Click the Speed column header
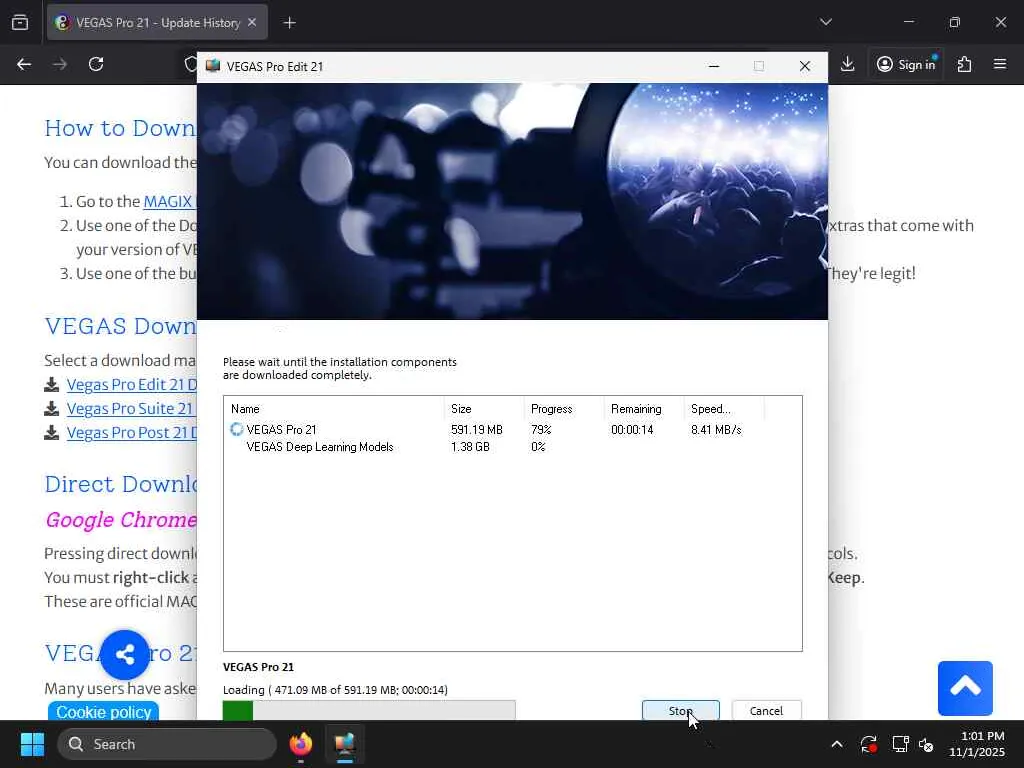Screen dimensions: 1024x768 724,409
